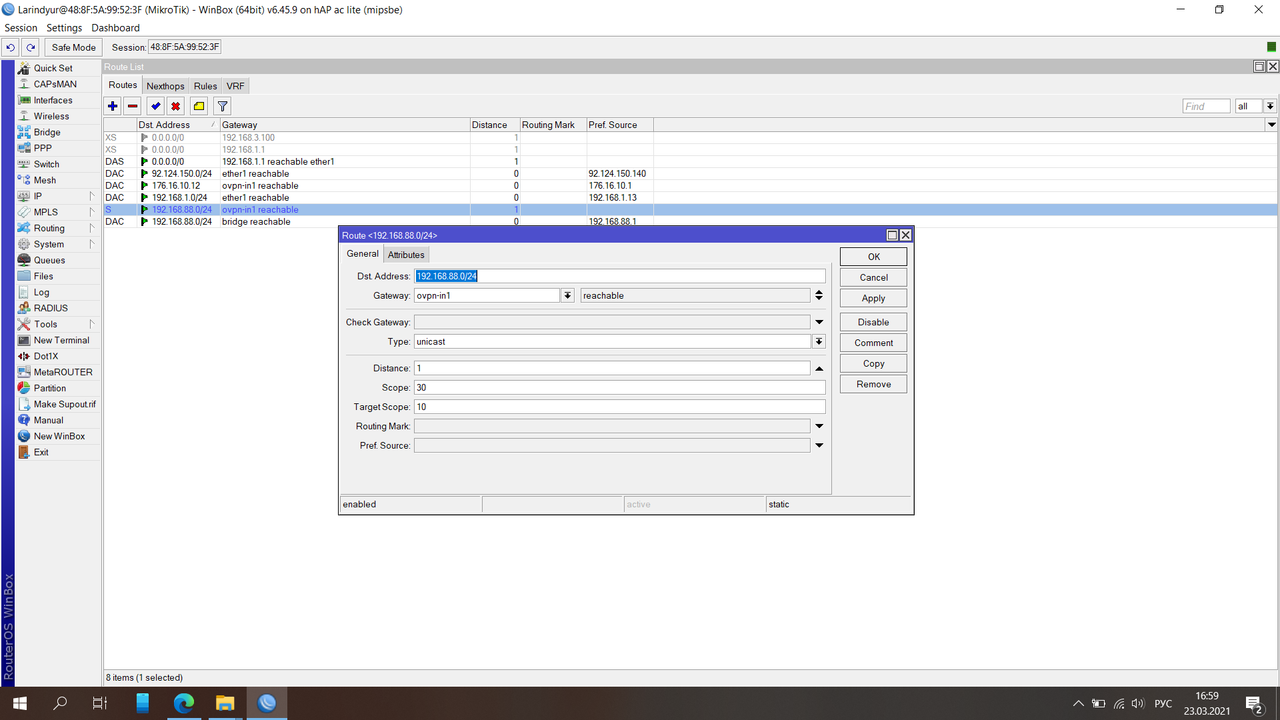This screenshot has width=1280, height=720.
Task: Open the RADIUS settings
Action: [x=50, y=308]
